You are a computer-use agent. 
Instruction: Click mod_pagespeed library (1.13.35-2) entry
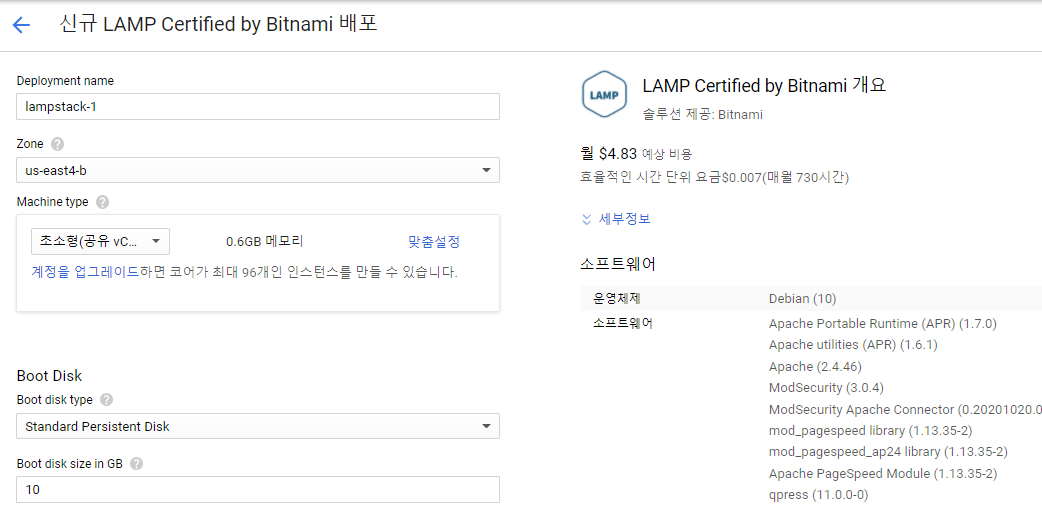click(x=871, y=431)
